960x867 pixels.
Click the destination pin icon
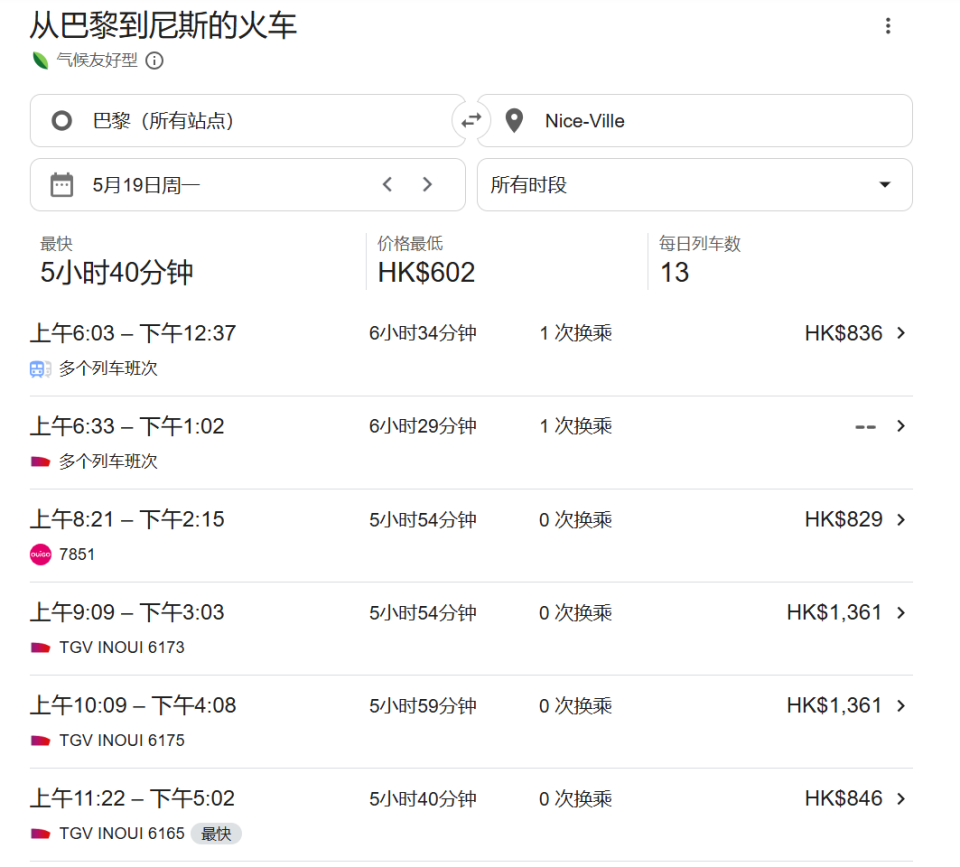[514, 121]
